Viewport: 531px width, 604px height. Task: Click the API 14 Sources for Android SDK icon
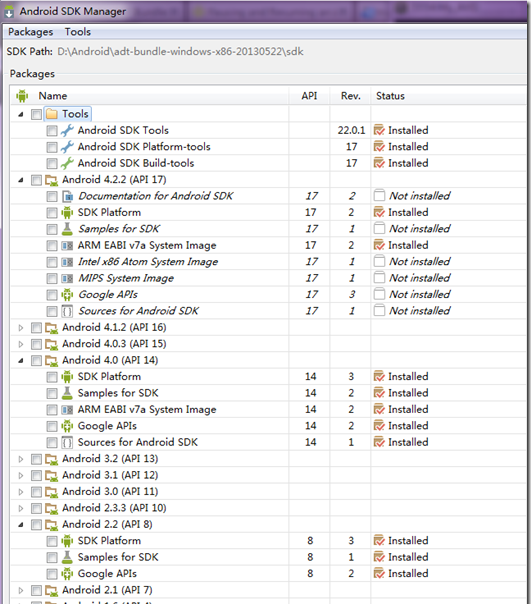coord(67,443)
